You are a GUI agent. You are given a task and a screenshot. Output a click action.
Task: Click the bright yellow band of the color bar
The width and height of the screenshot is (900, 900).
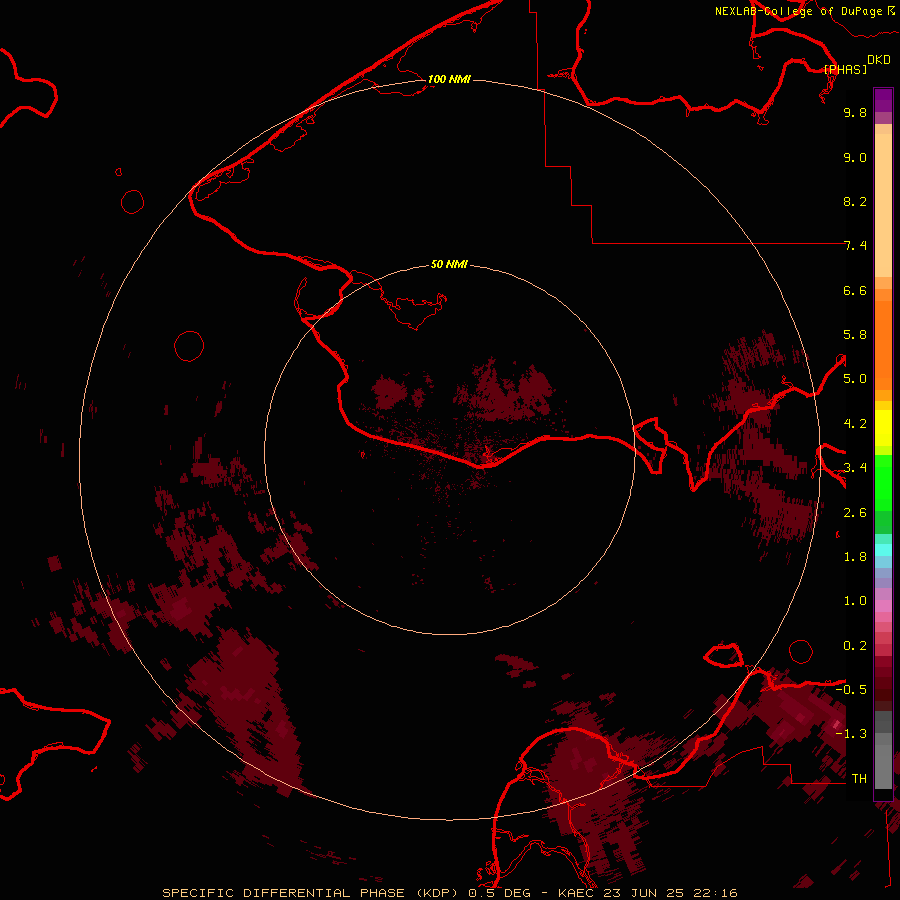click(883, 428)
